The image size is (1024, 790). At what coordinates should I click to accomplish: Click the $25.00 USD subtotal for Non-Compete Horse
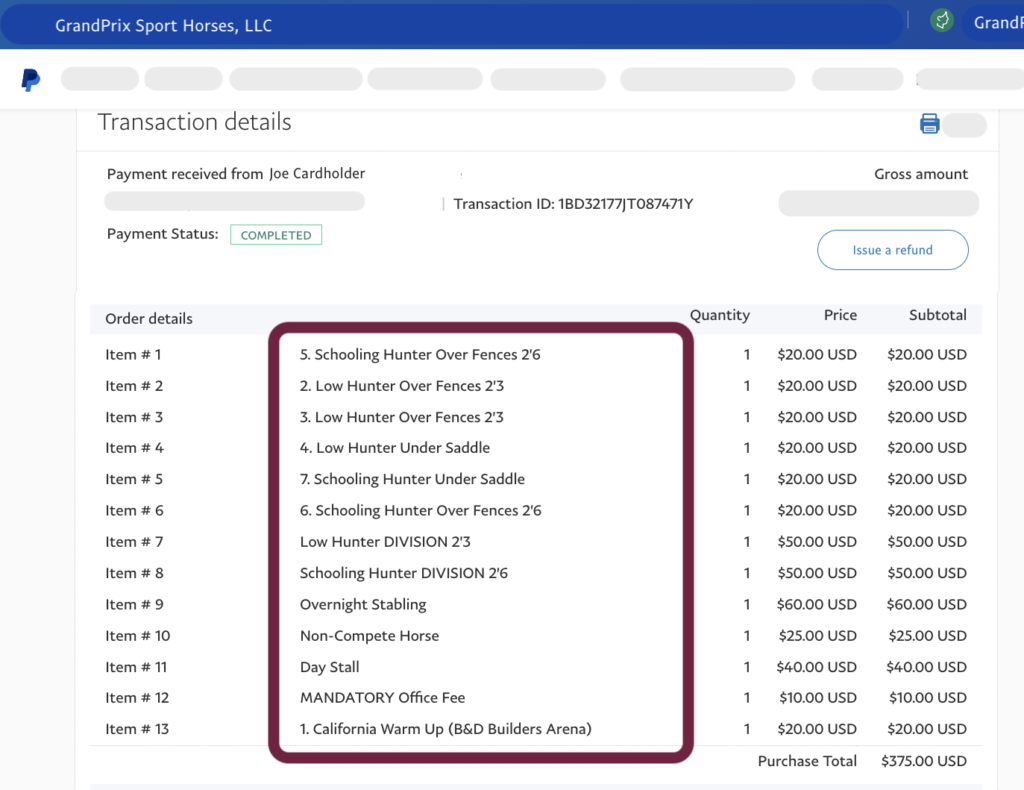pyautogui.click(x=927, y=636)
